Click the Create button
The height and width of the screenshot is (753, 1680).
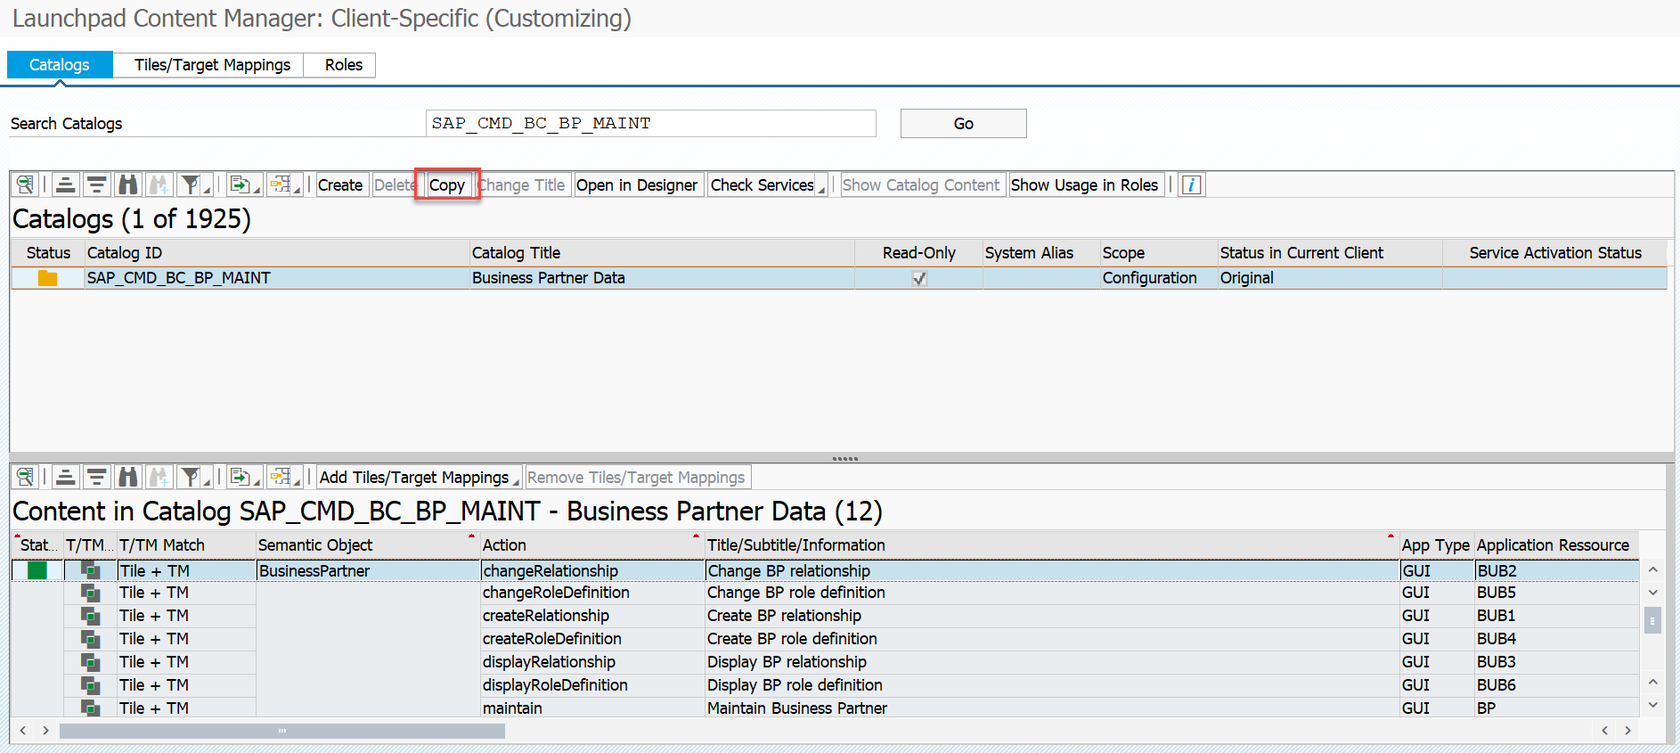[340, 185]
